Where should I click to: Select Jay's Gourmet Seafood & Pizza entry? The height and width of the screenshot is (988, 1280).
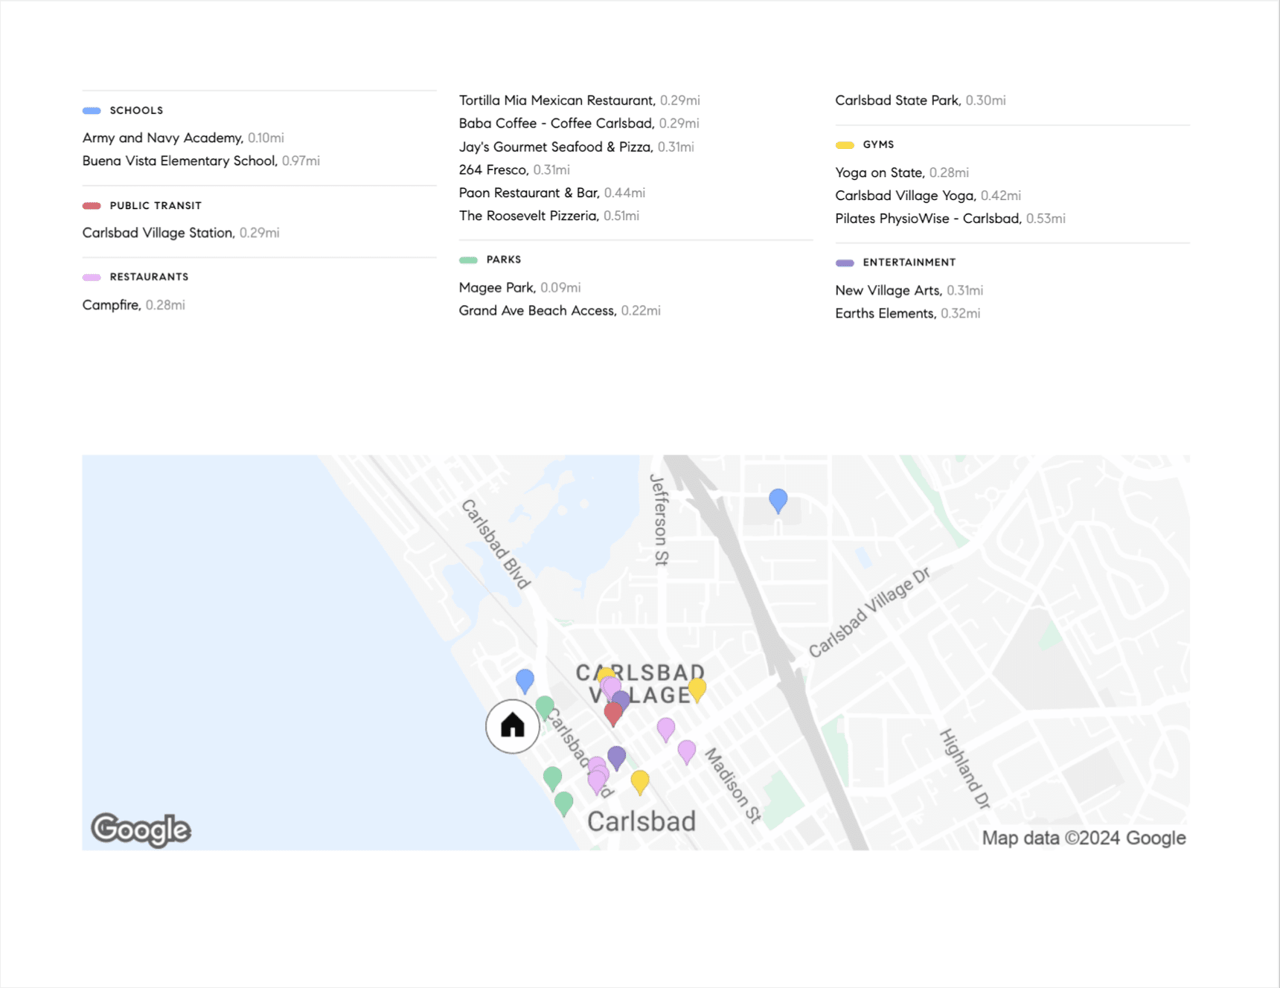576,147
